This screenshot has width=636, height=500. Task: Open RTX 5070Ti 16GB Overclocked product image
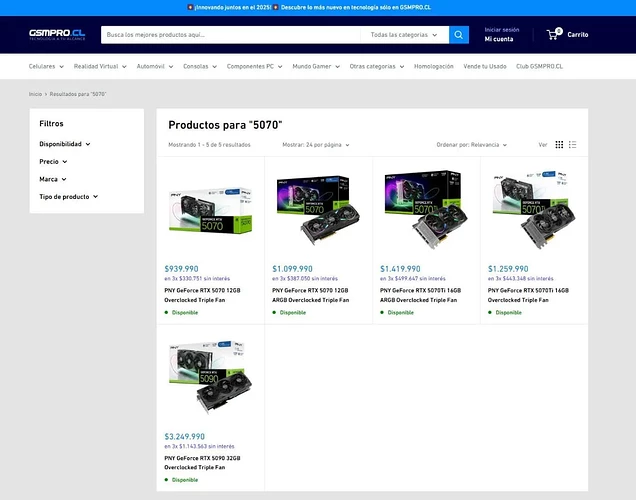[534, 210]
